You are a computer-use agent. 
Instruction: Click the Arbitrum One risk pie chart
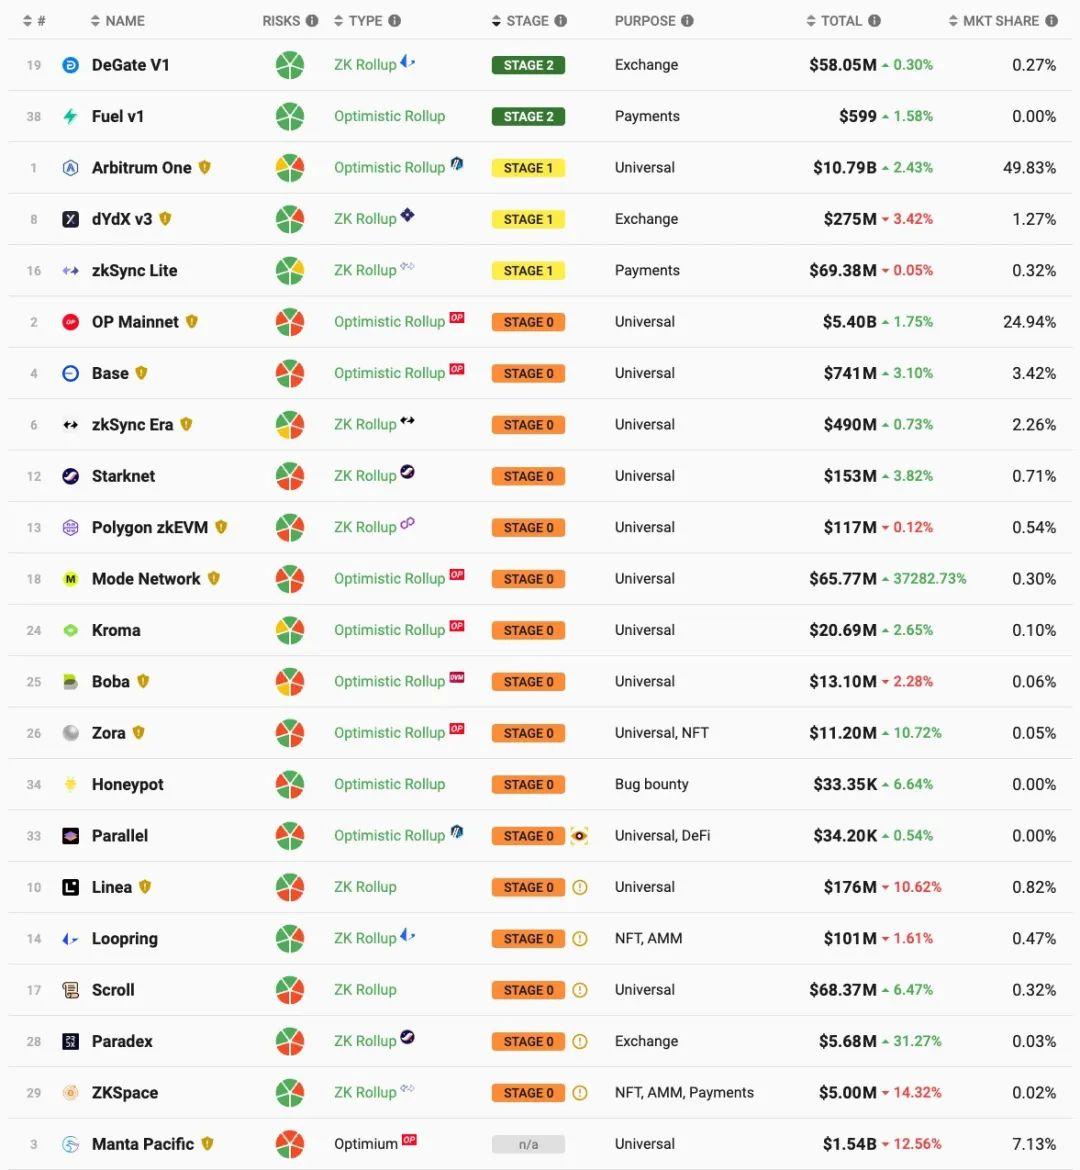[290, 168]
